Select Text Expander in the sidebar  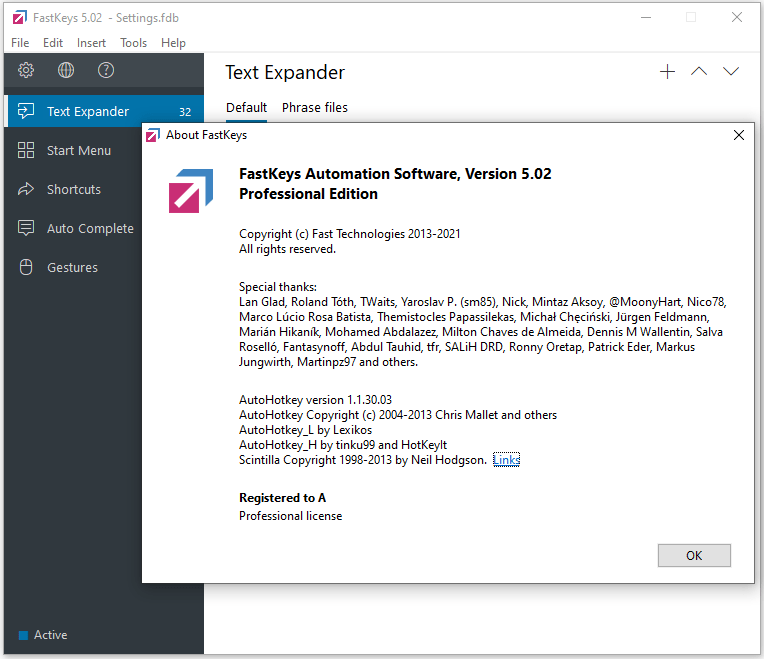pyautogui.click(x=104, y=111)
